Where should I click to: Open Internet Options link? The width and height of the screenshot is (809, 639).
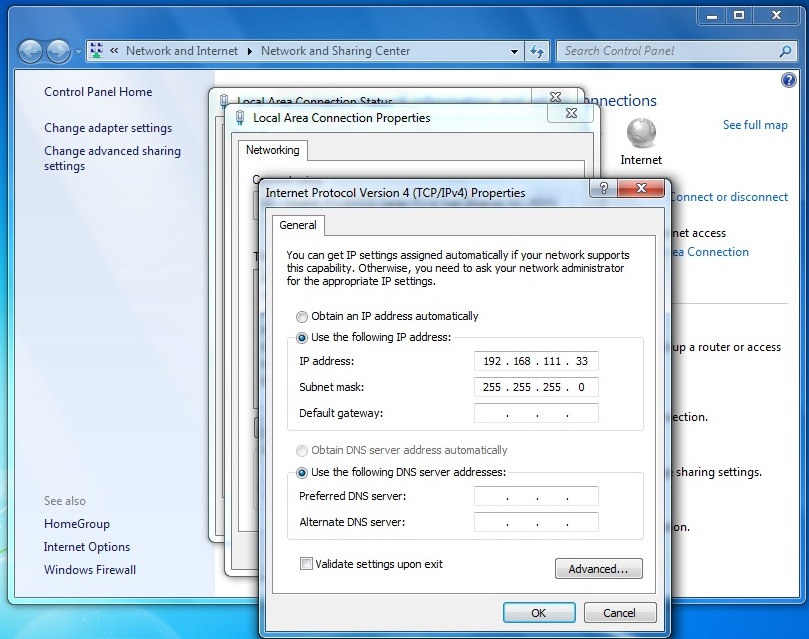87,547
